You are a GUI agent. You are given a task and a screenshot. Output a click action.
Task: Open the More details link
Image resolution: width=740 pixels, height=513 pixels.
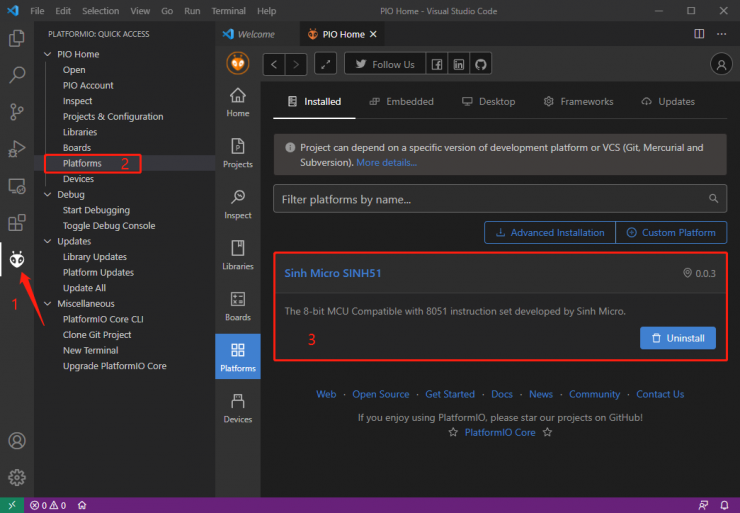[x=387, y=162]
